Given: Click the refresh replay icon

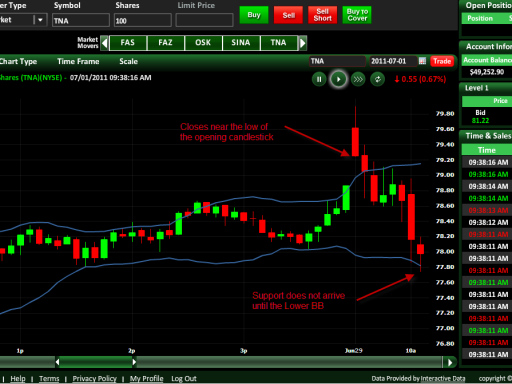Looking at the screenshot, I should [378, 80].
